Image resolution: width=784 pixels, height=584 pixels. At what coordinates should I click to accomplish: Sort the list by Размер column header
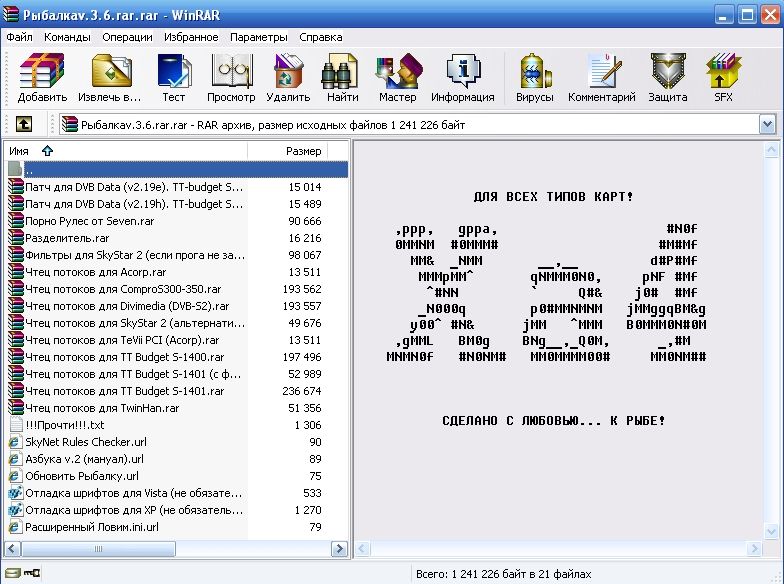[x=288, y=150]
